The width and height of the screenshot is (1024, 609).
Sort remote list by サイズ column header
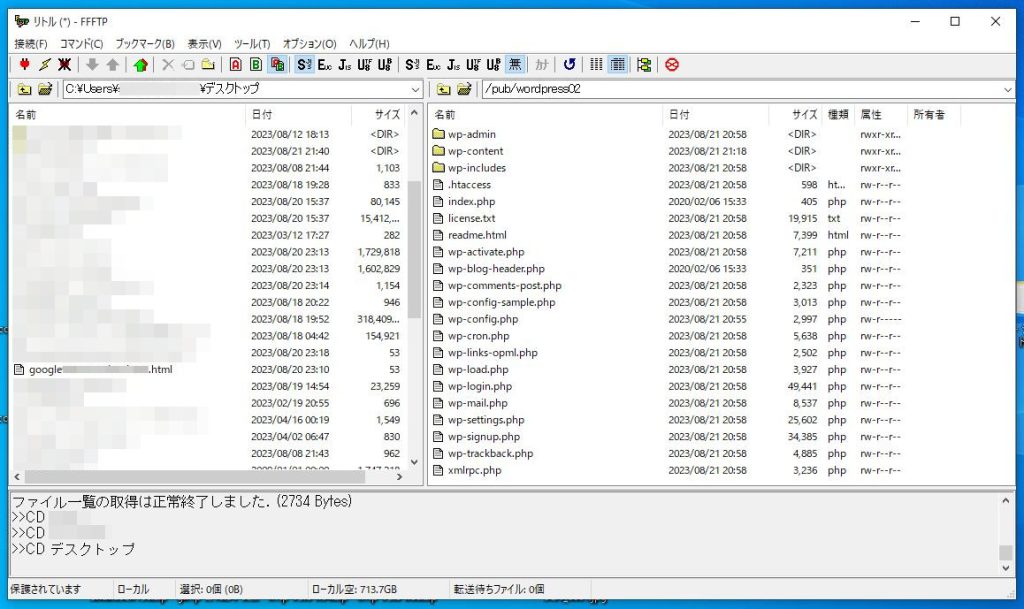pyautogui.click(x=804, y=115)
